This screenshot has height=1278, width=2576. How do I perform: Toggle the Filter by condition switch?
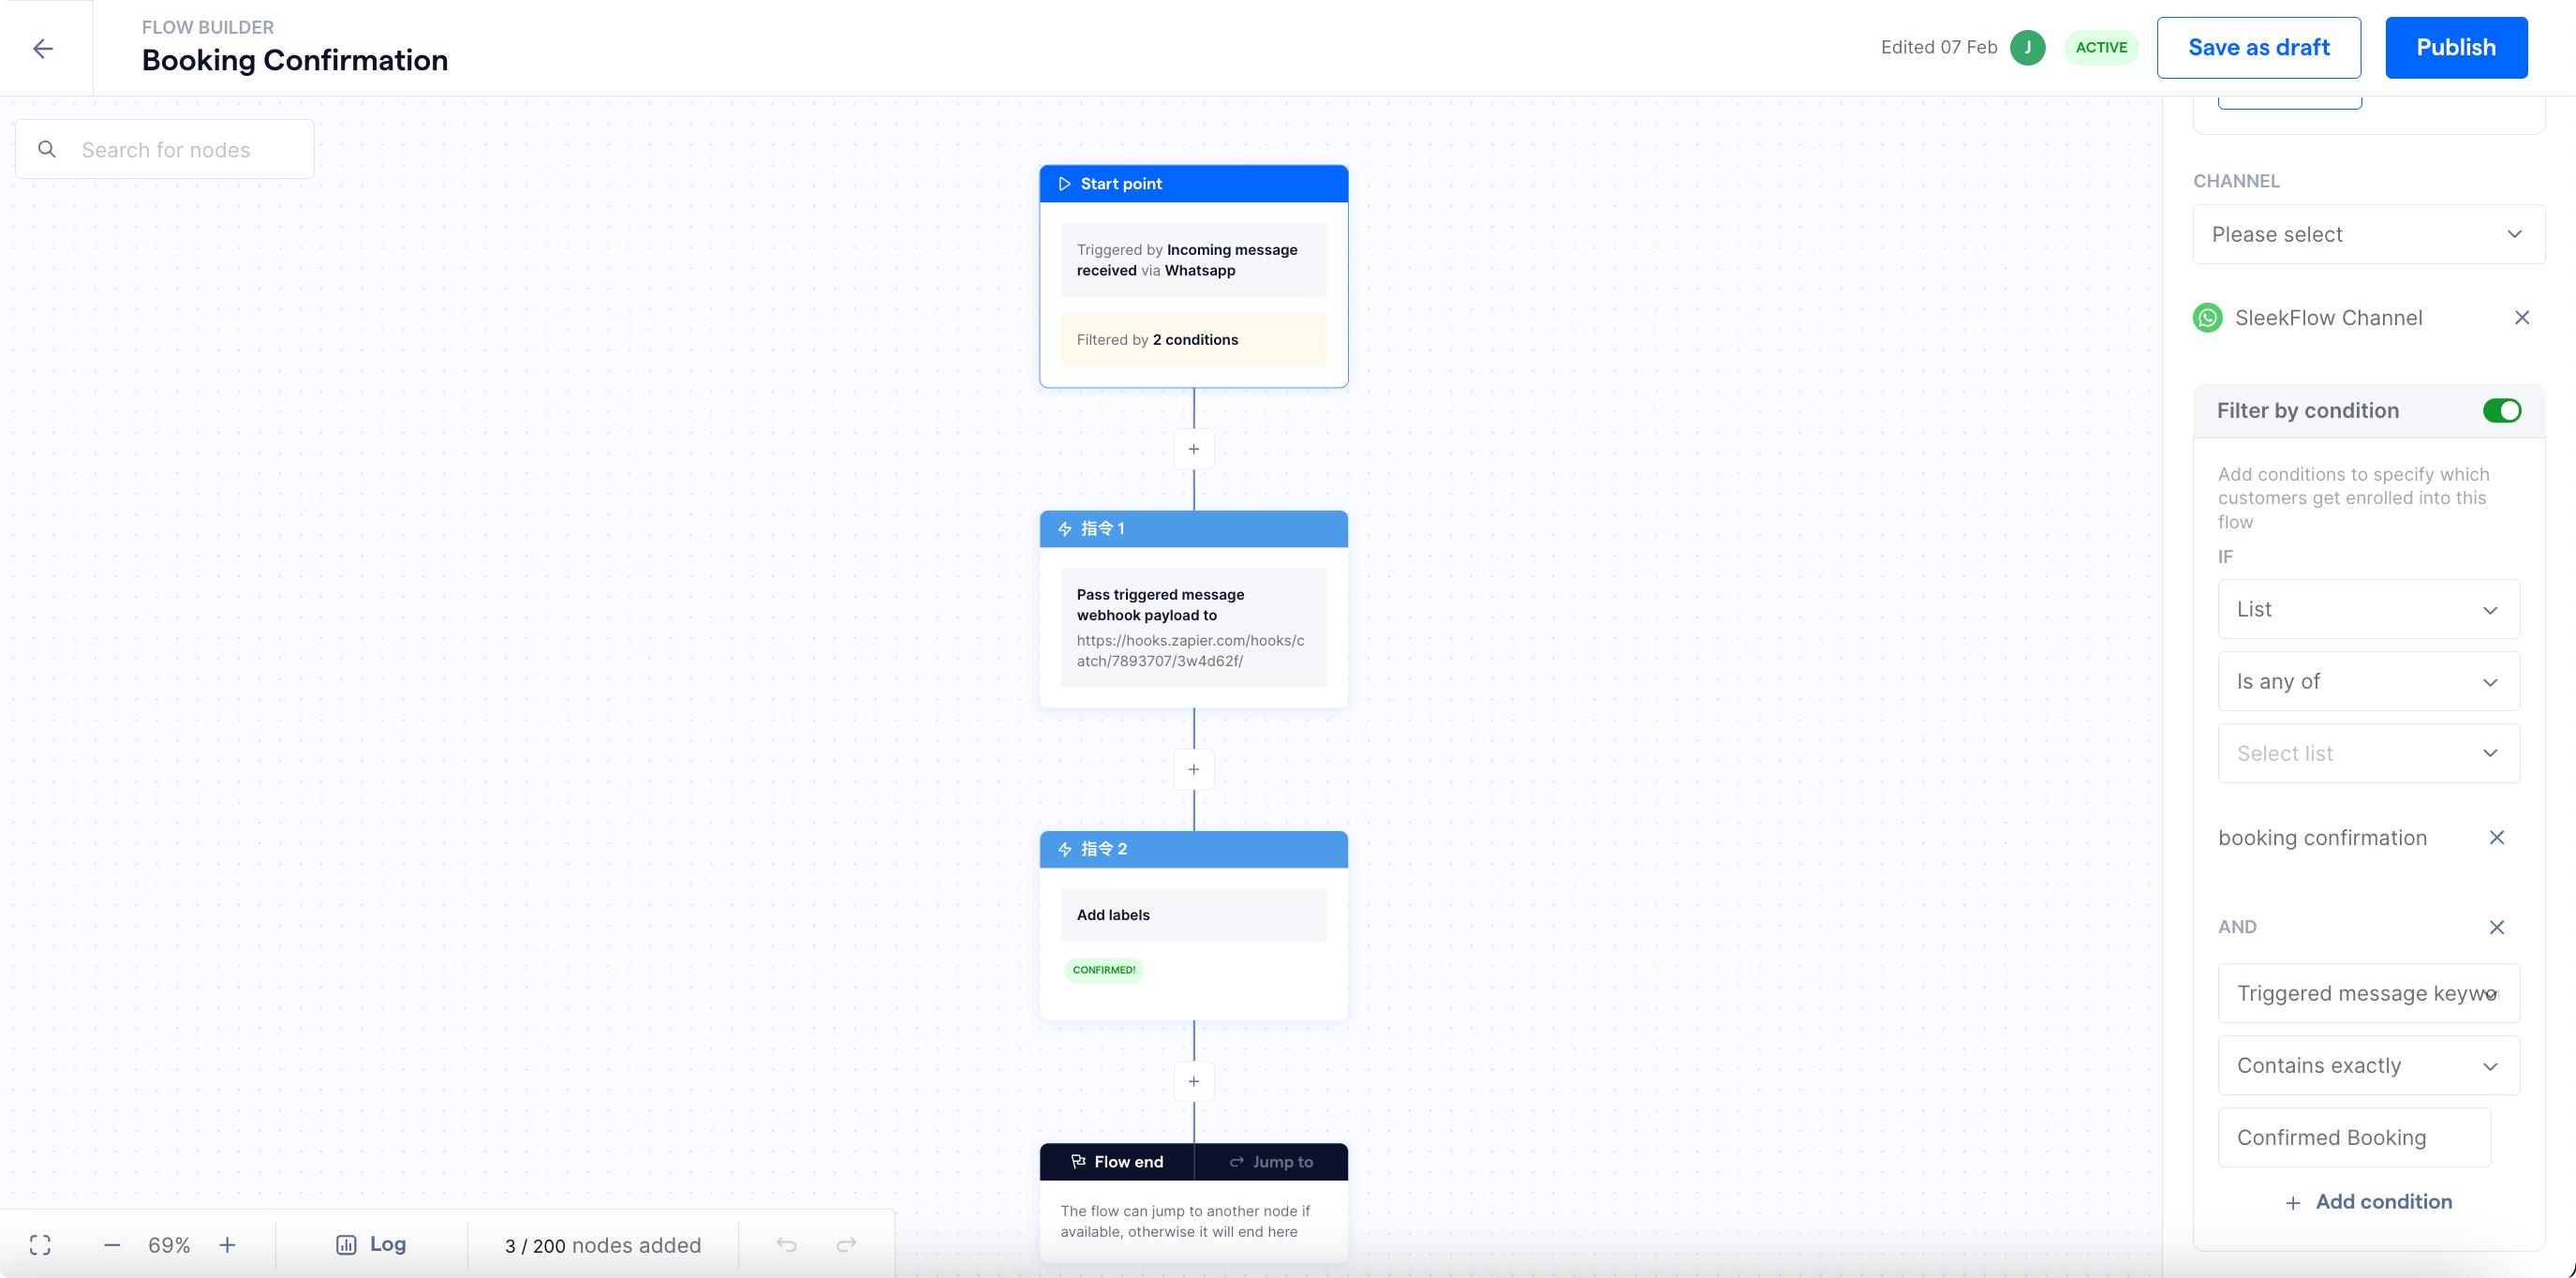pos(2504,410)
